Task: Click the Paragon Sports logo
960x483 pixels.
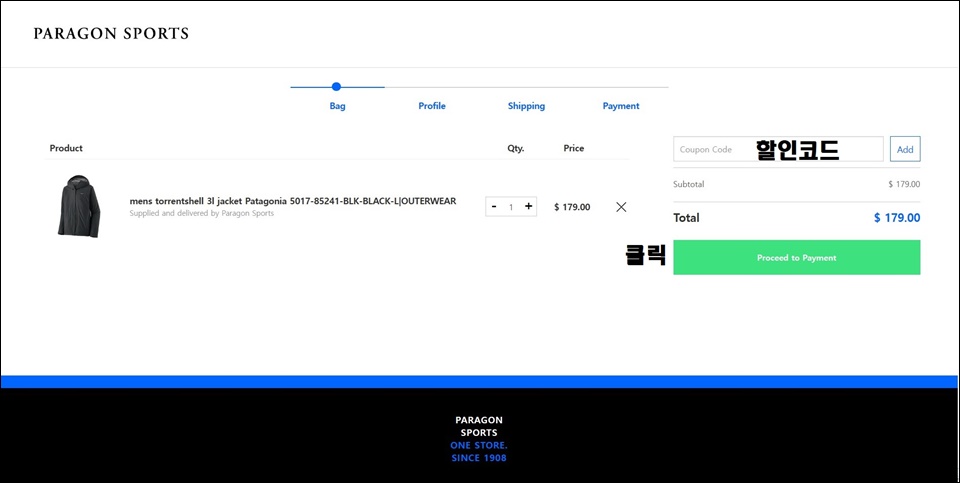Action: pyautogui.click(x=111, y=34)
